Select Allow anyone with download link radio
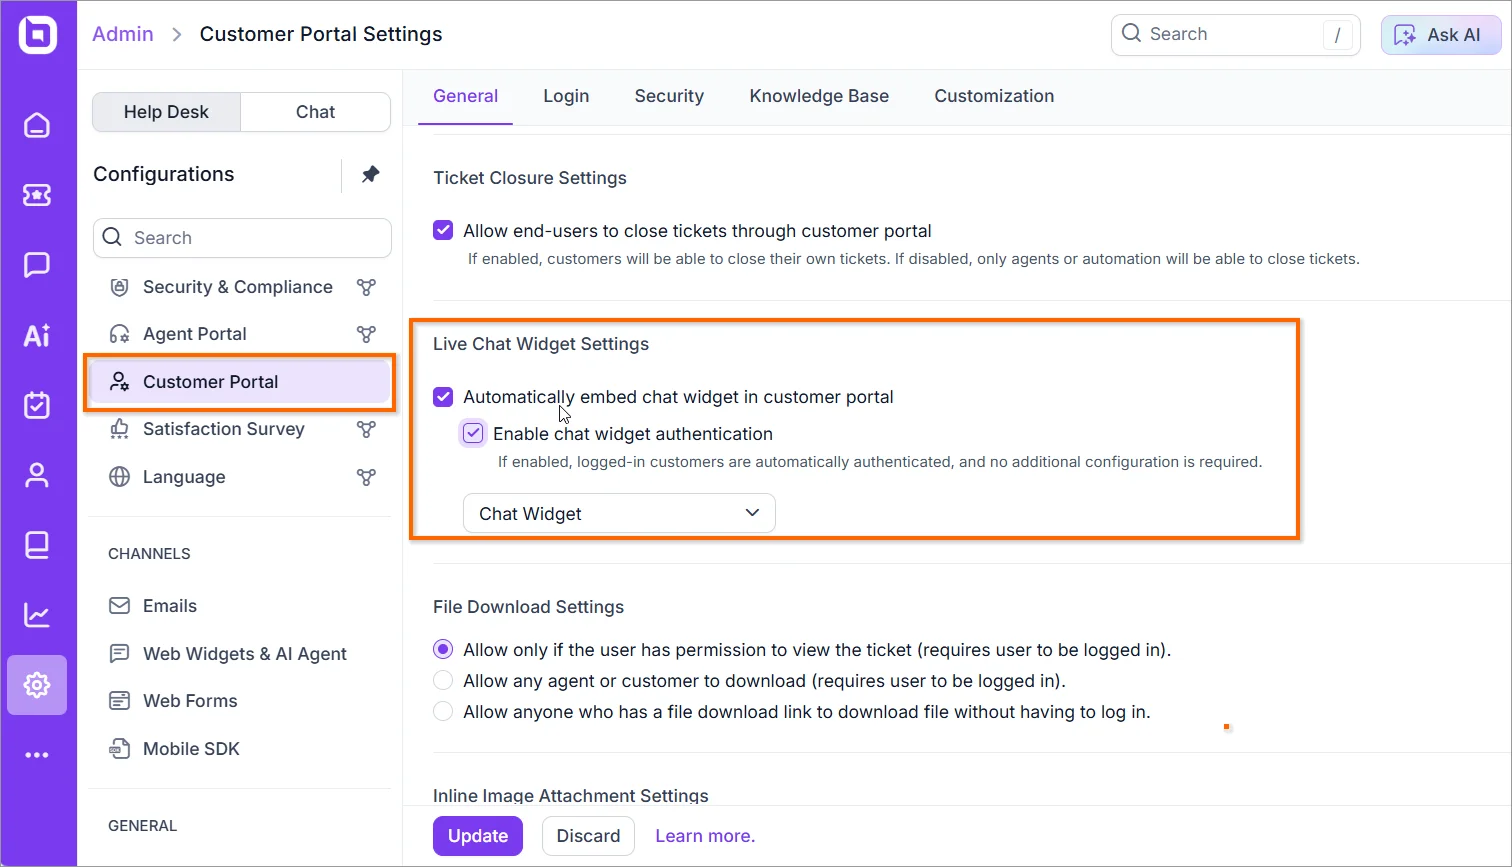 pyautogui.click(x=443, y=712)
